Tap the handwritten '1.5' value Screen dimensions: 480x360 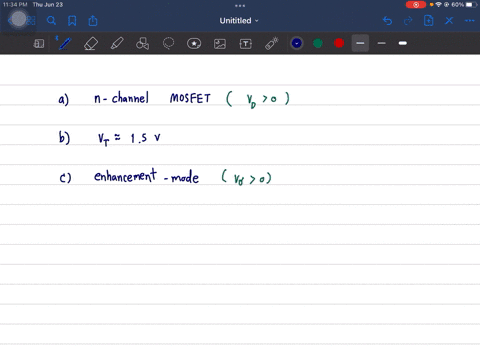tap(139, 138)
